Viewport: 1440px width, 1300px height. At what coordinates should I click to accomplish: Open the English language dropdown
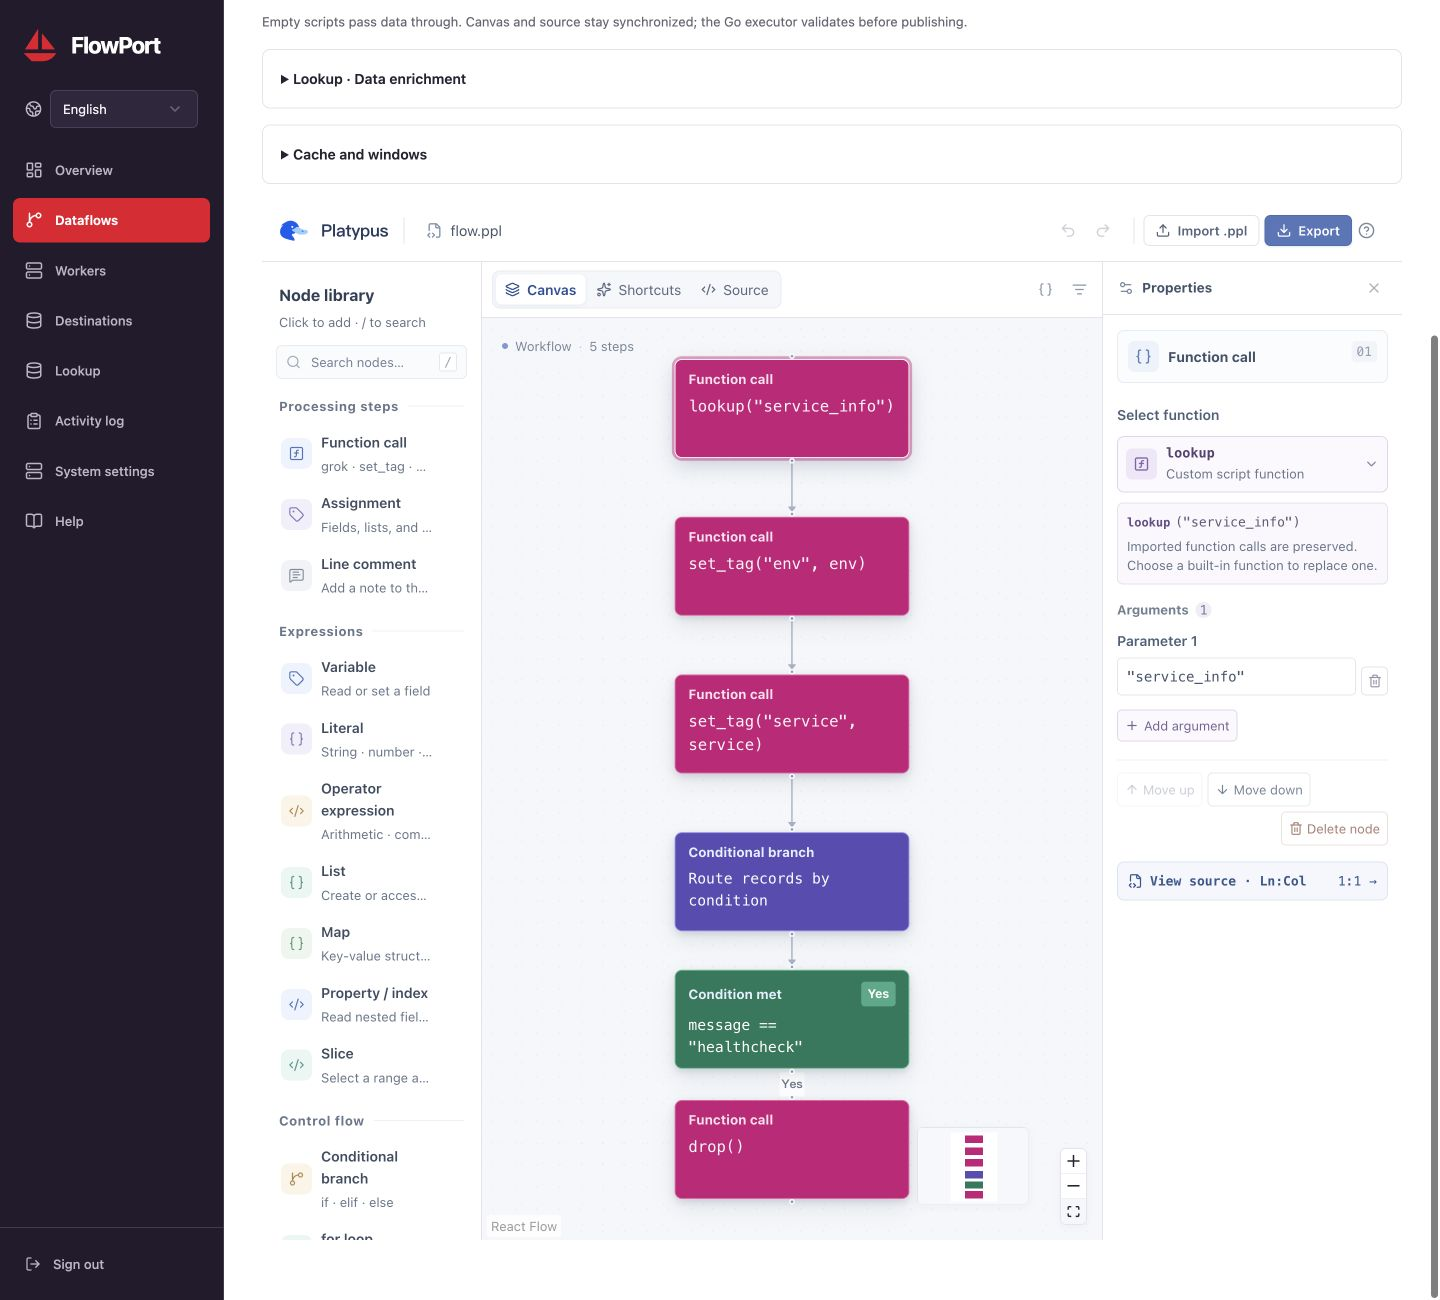pos(124,109)
